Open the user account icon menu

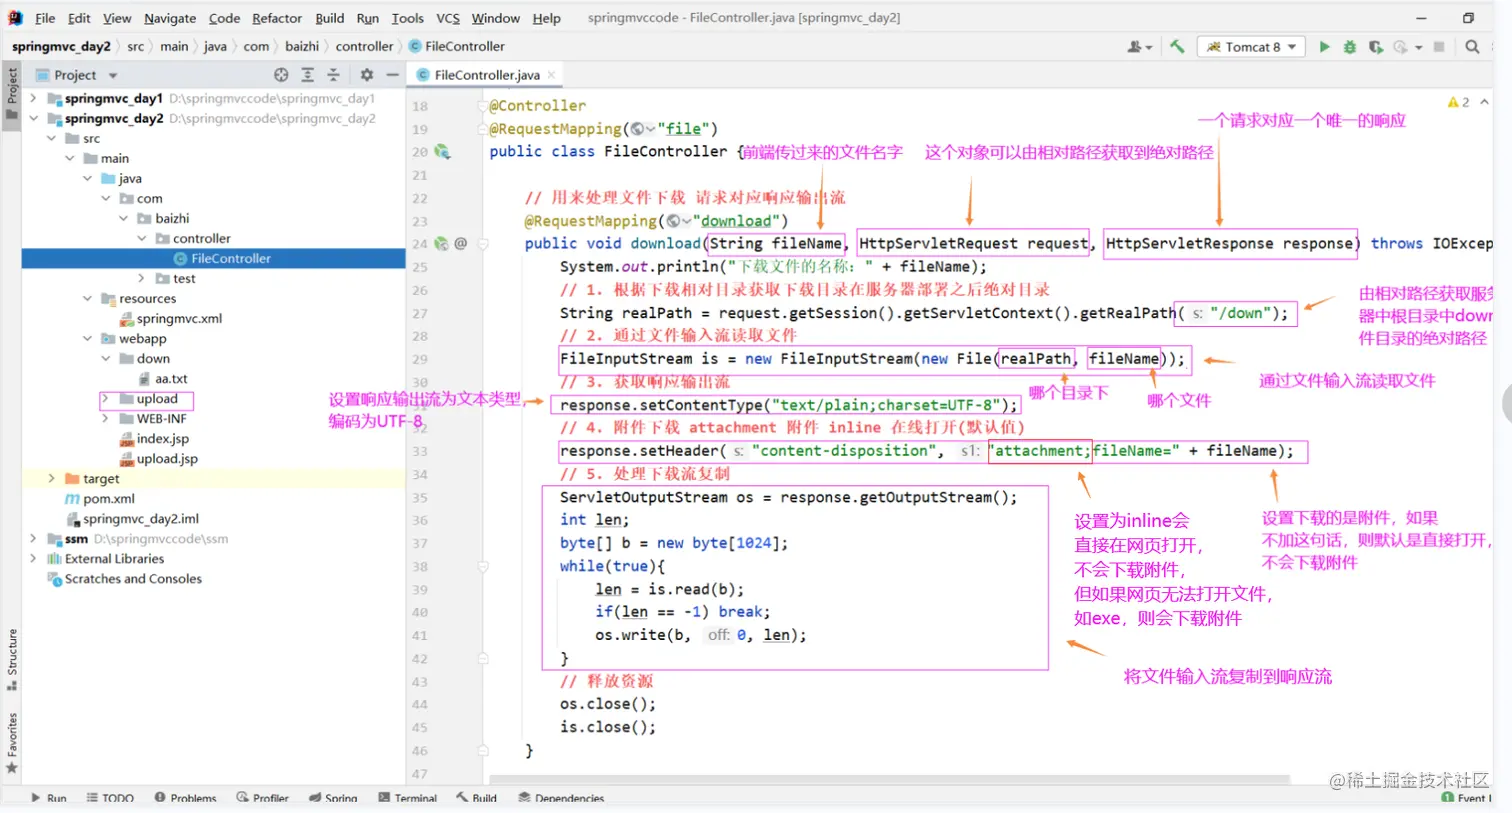[x=1139, y=47]
